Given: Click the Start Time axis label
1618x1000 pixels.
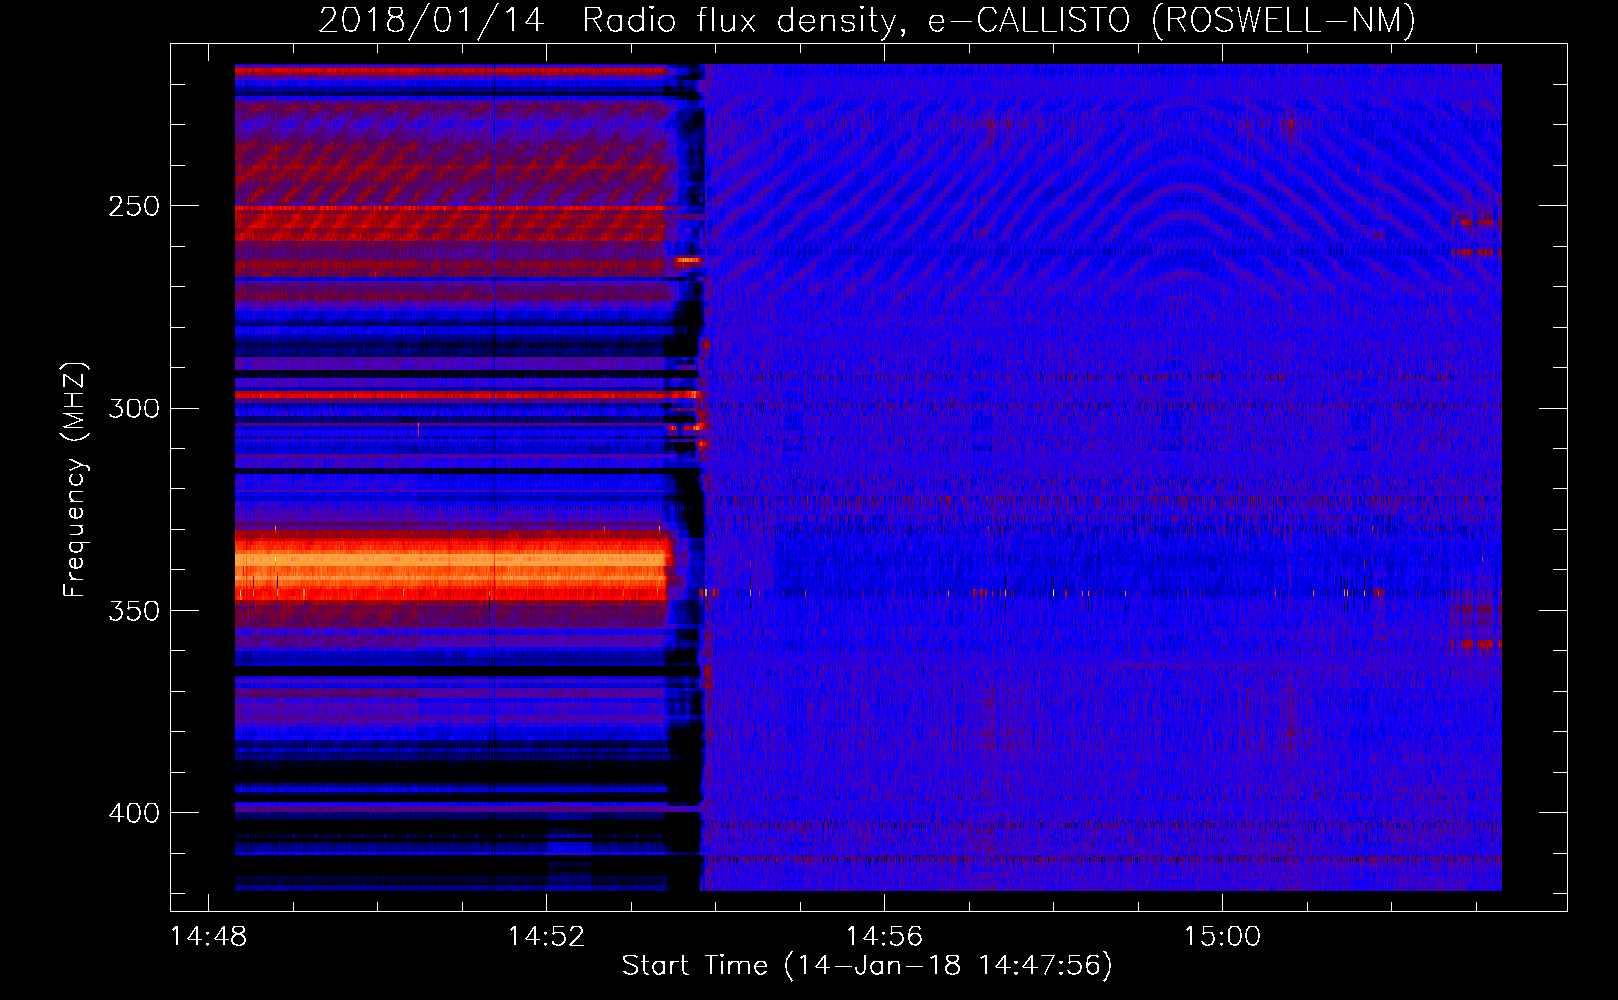Looking at the screenshot, I should pos(867,966).
